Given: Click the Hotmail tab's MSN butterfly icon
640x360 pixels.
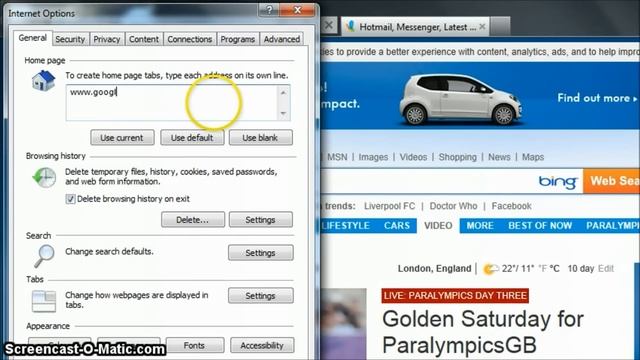Looking at the screenshot, I should point(350,27).
